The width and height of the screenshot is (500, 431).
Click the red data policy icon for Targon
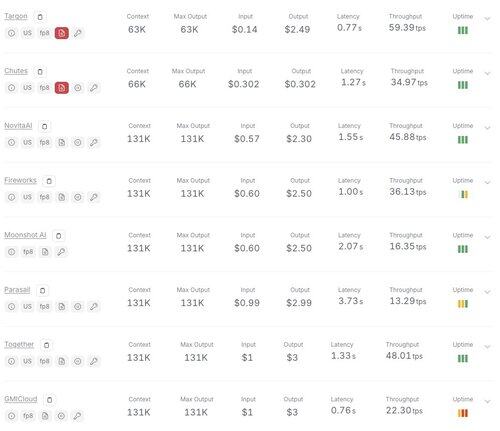pyautogui.click(x=62, y=33)
